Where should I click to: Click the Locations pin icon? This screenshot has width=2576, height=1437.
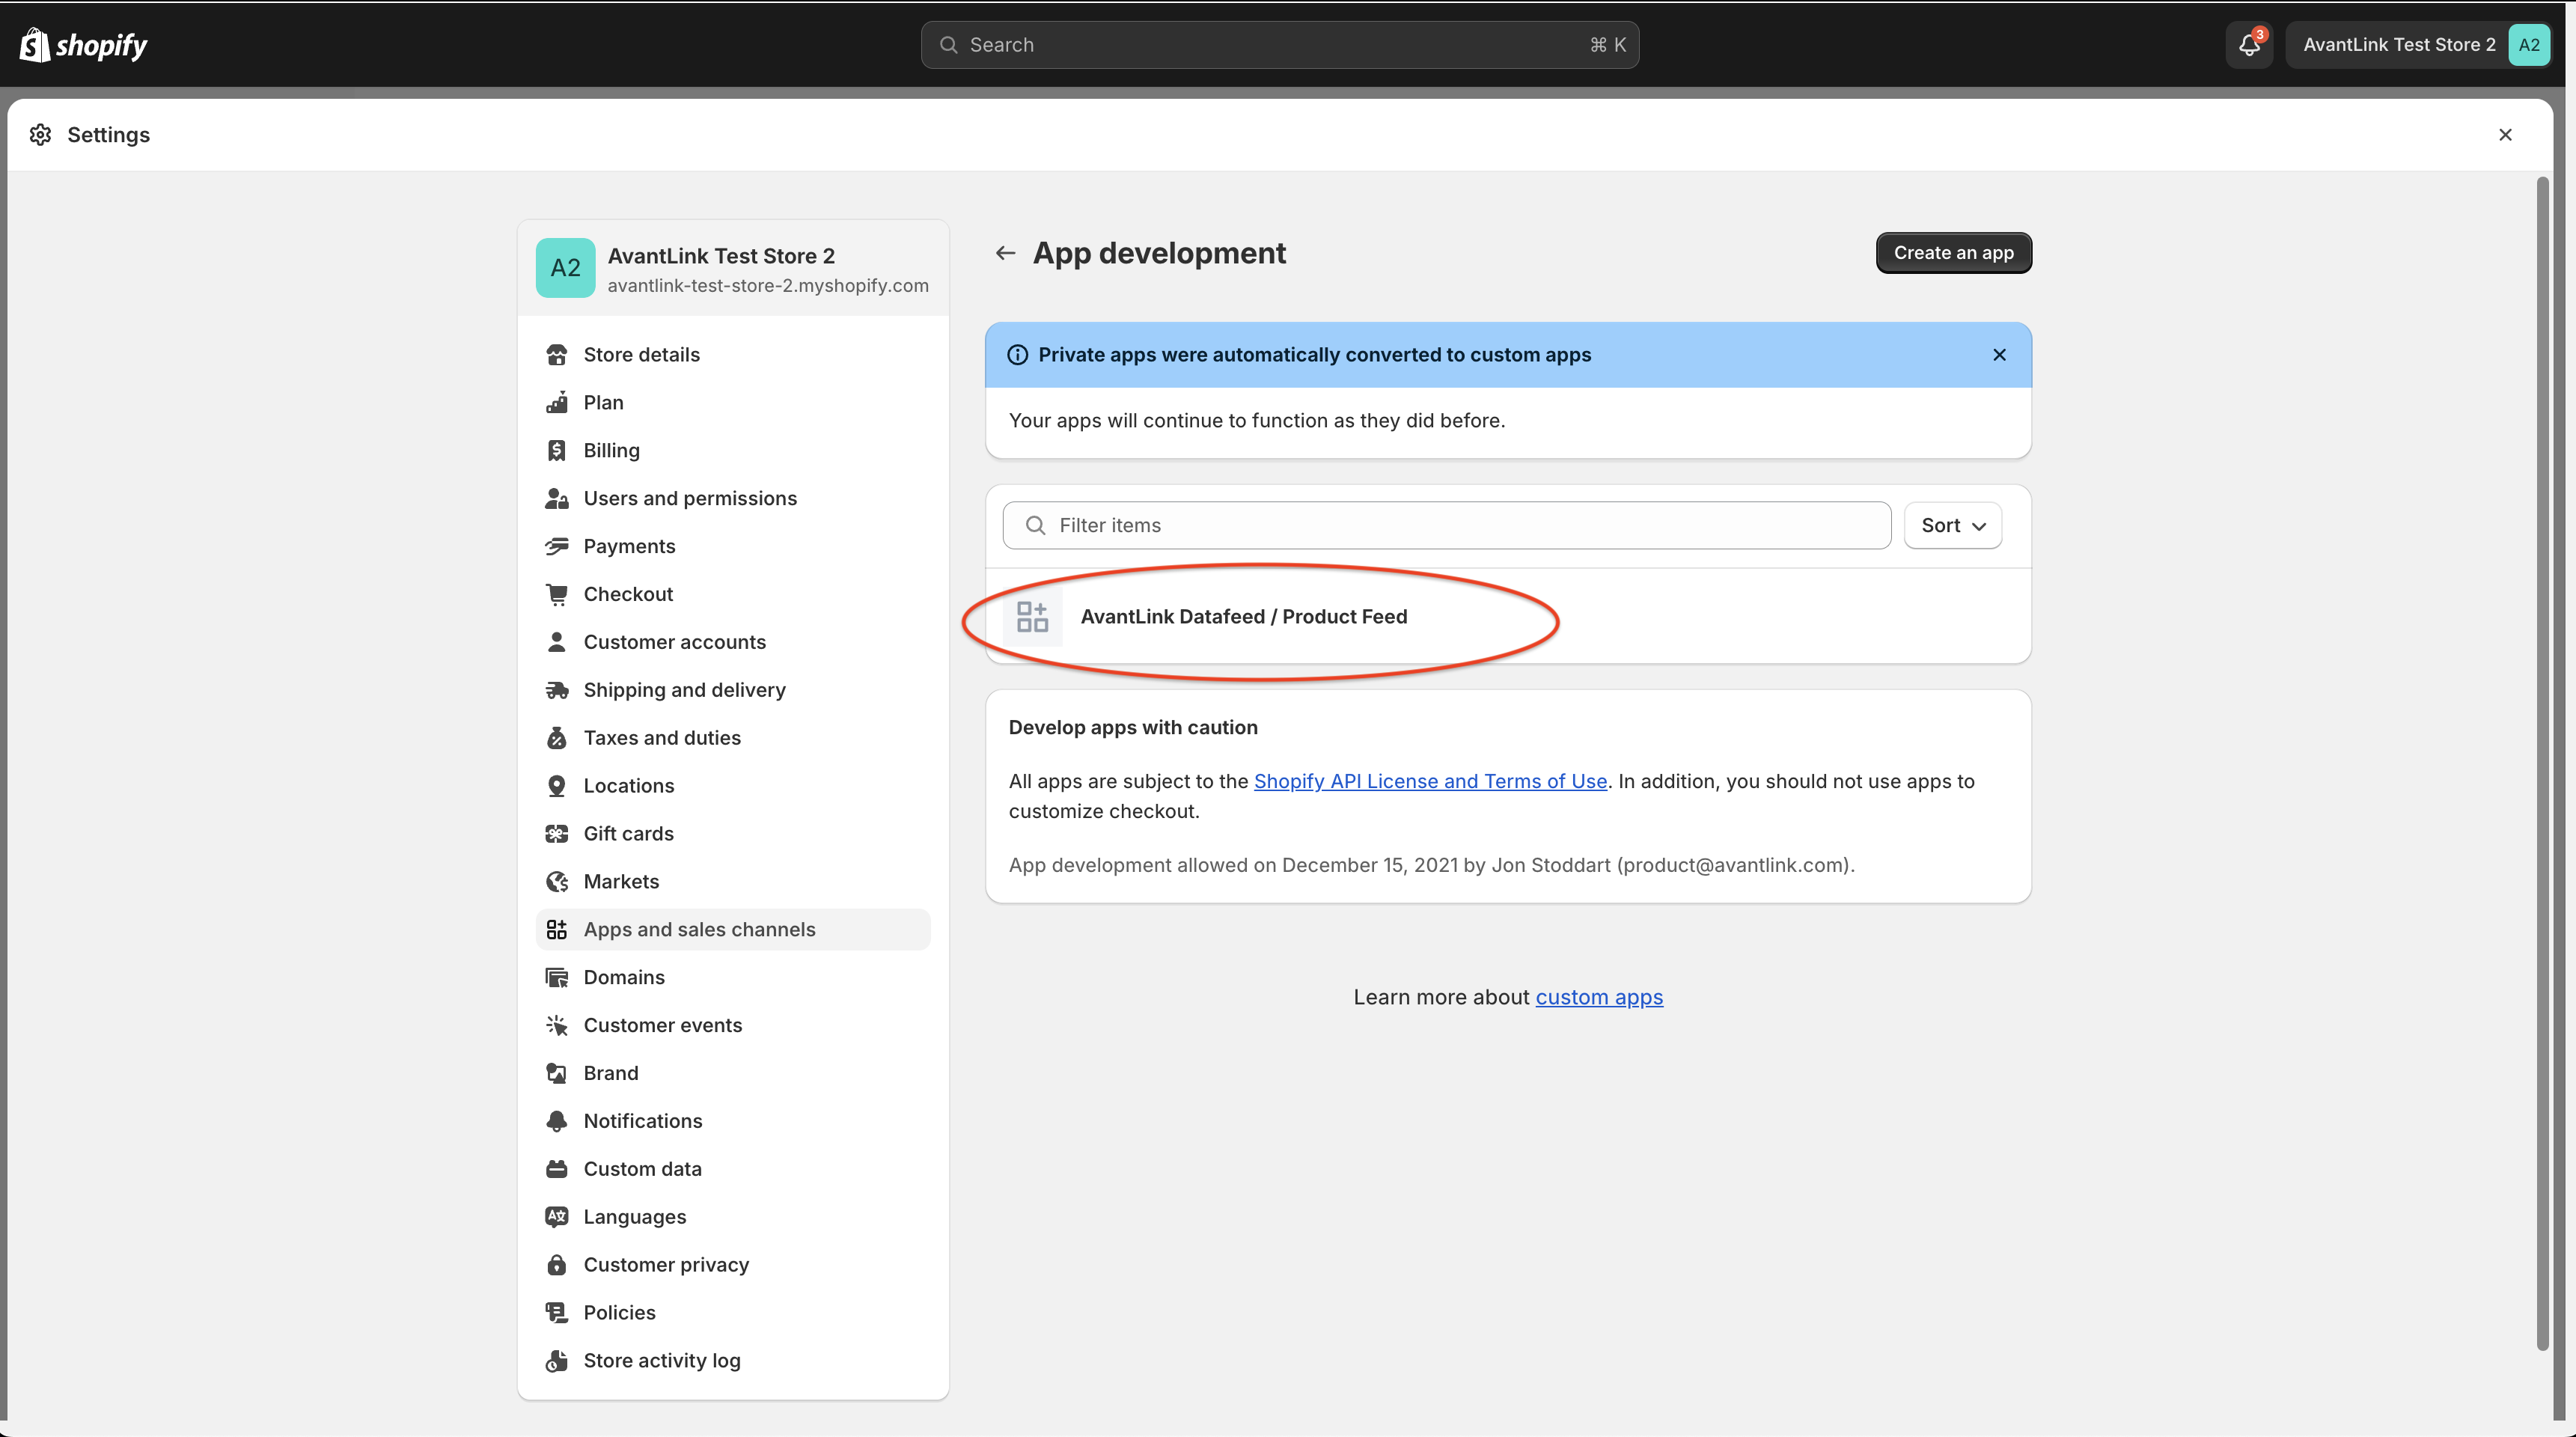(557, 786)
